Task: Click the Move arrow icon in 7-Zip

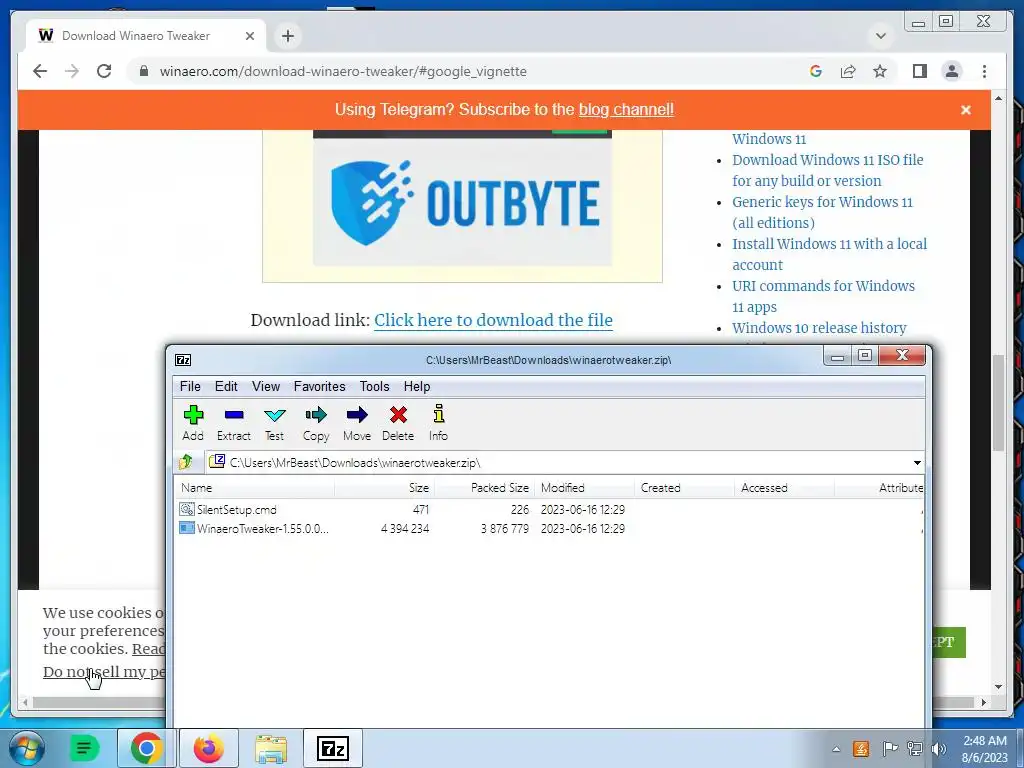Action: 357,415
